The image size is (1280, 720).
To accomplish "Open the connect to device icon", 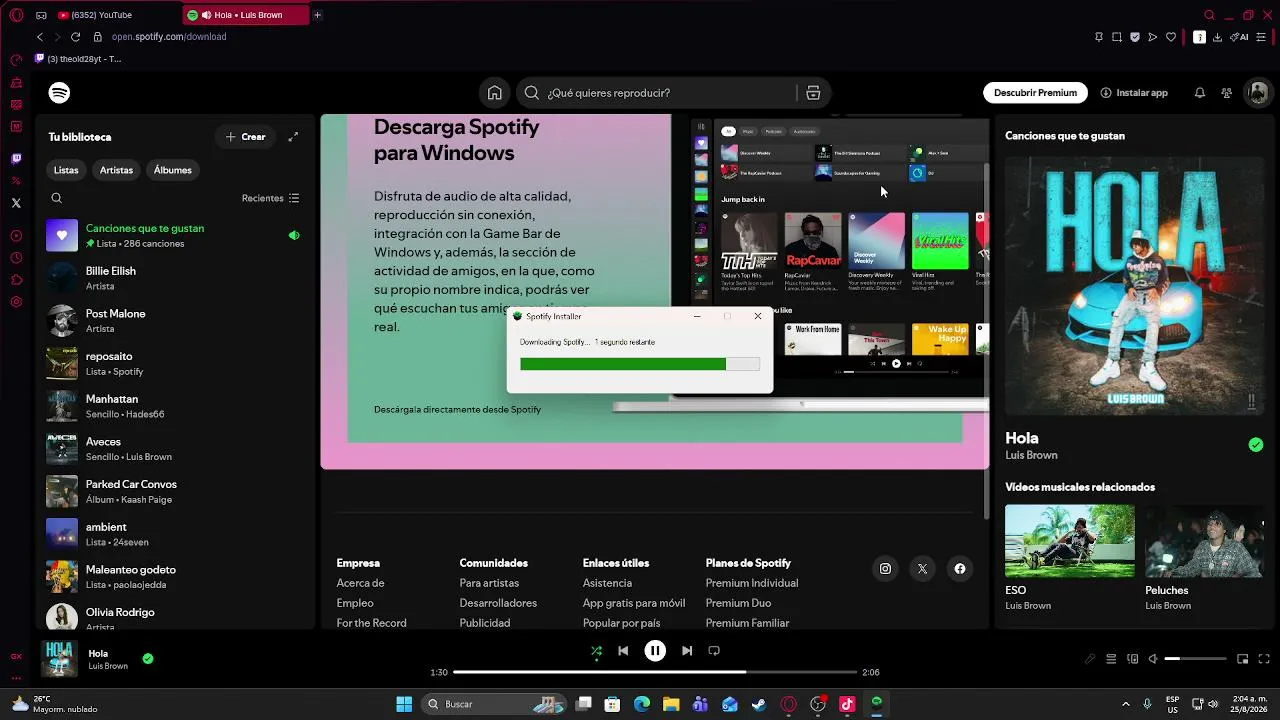I will point(1132,659).
